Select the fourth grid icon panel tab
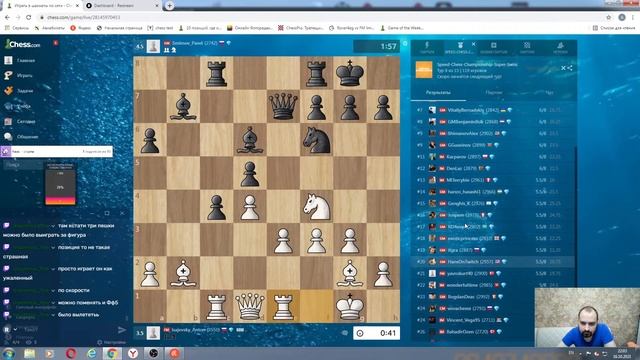Screen dimensions: 640x360 pyautogui.click(x=527, y=47)
